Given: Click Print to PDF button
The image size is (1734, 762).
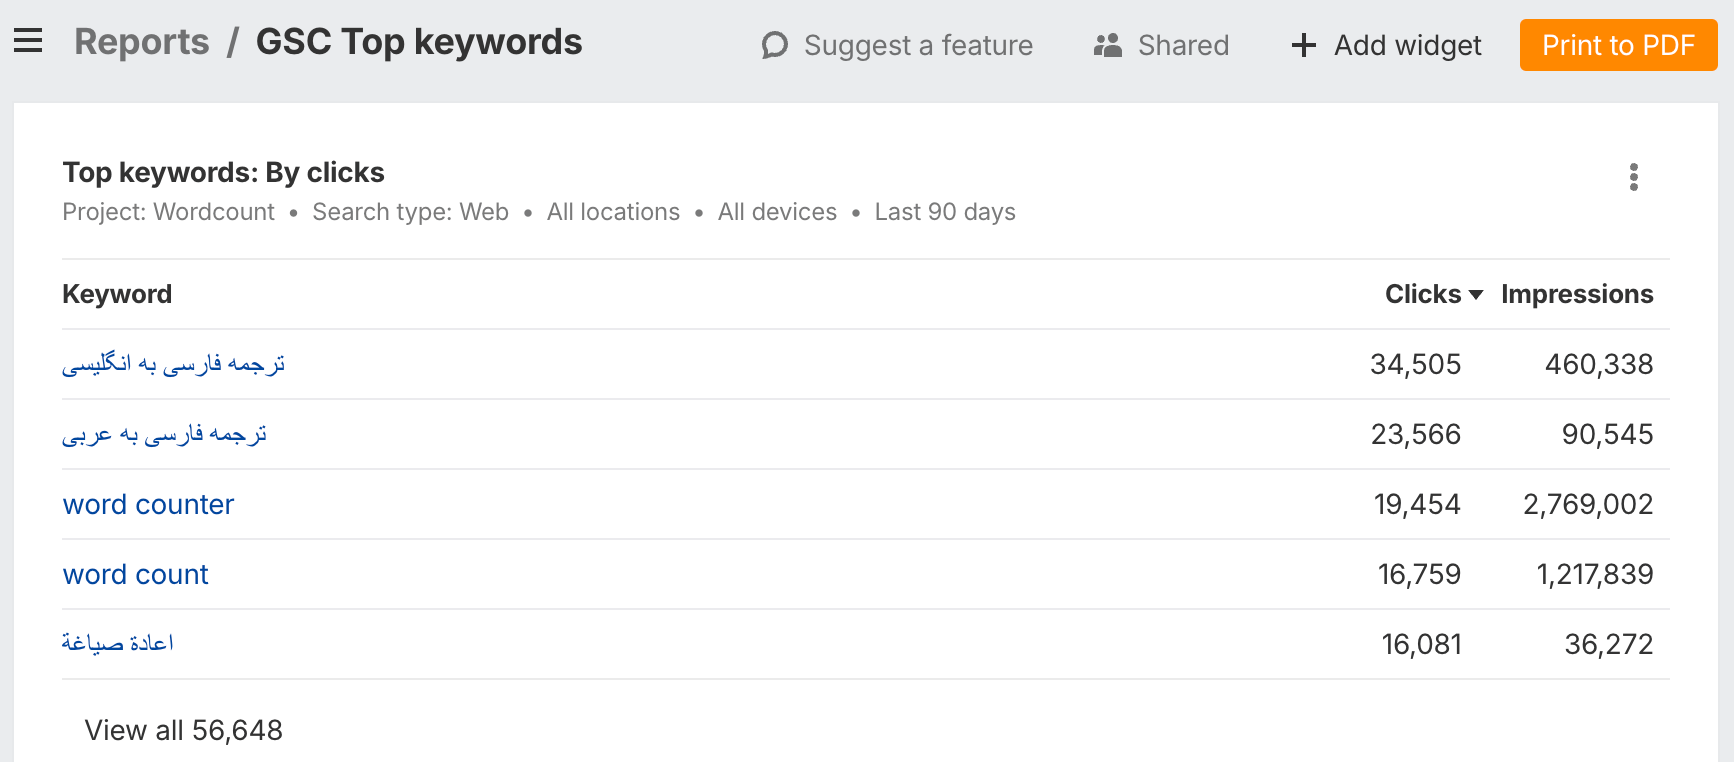Looking at the screenshot, I should tap(1618, 45).
